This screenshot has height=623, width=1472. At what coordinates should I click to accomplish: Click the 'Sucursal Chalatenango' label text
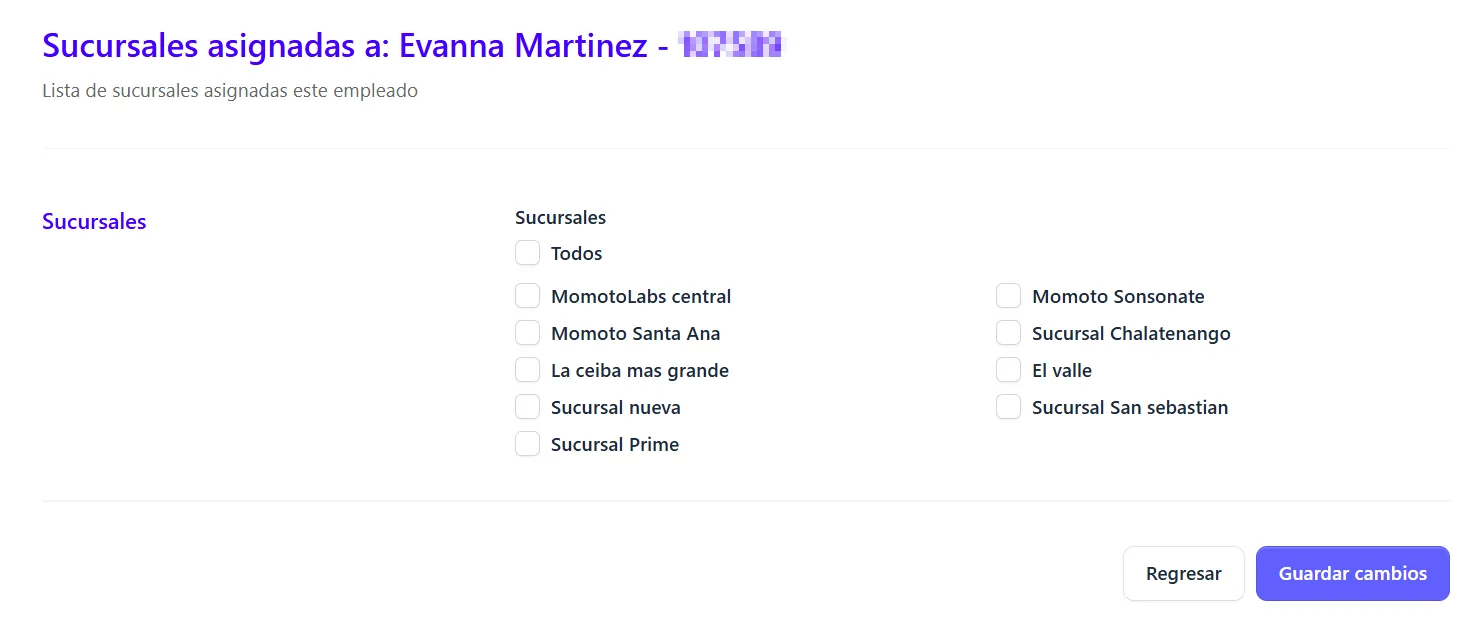[x=1131, y=334]
